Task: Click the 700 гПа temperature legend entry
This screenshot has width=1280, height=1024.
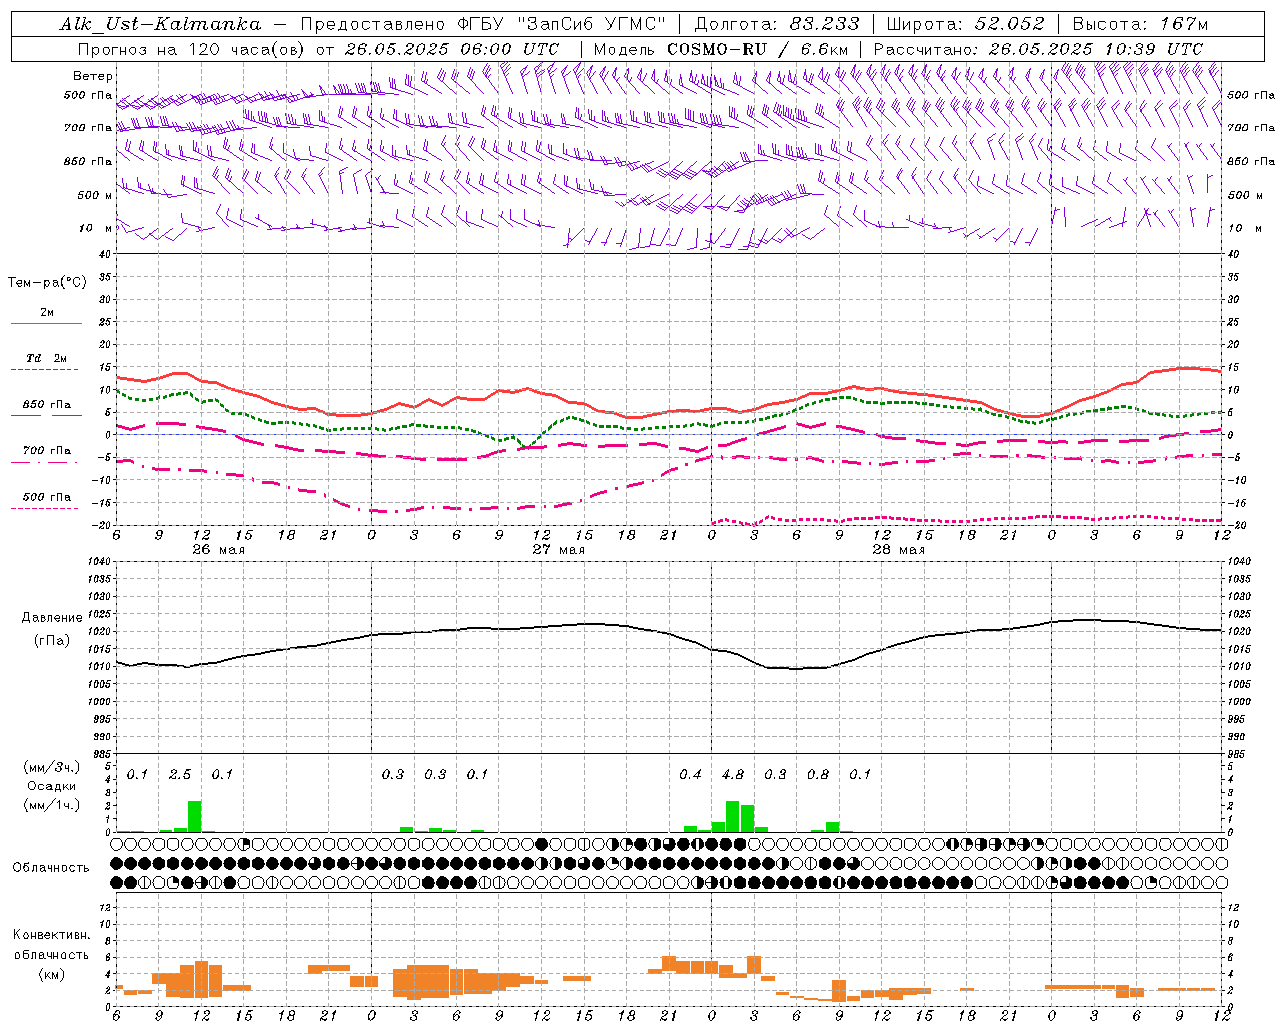Action: point(47,451)
